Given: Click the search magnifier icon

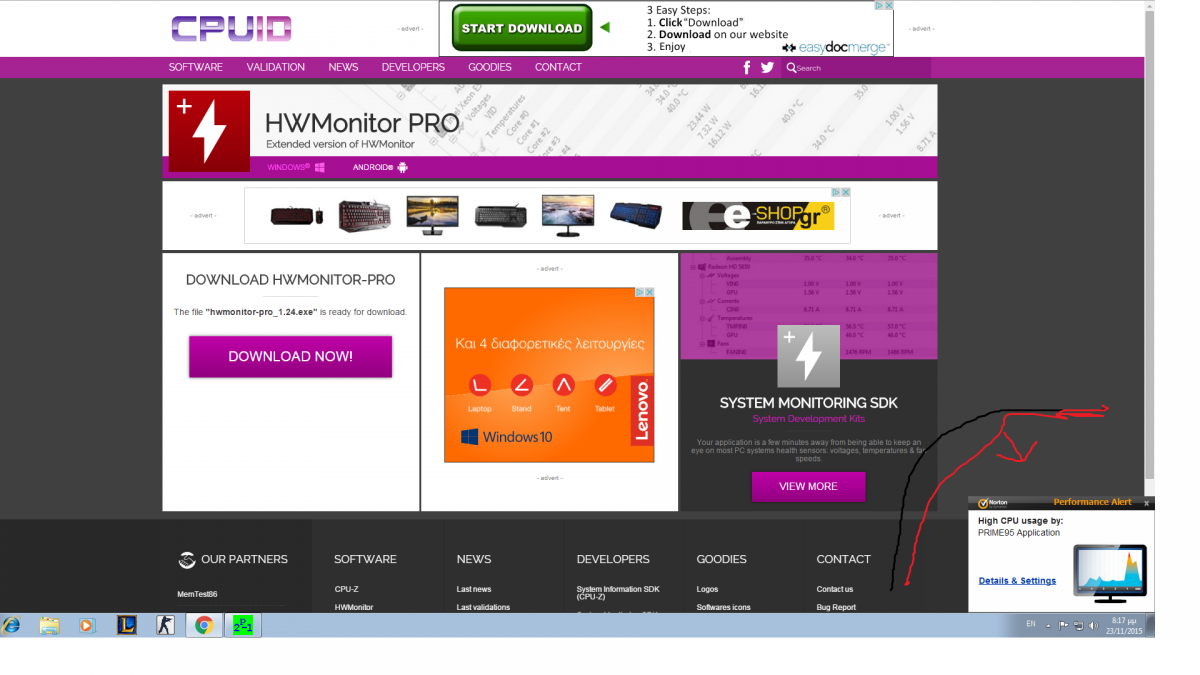Looking at the screenshot, I should [x=791, y=68].
